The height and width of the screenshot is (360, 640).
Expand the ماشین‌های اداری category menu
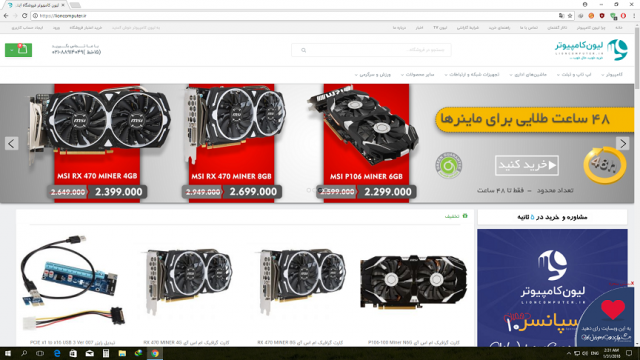pos(528,75)
